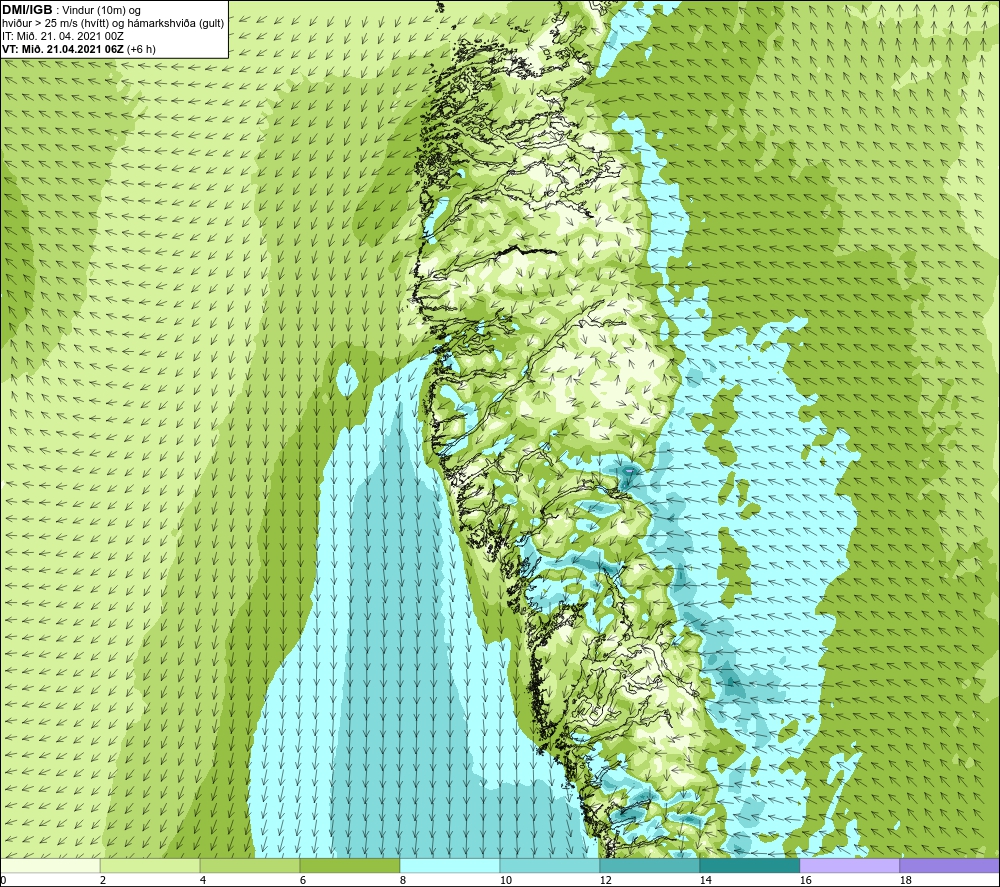This screenshot has width=1000, height=887.
Task: Click the "12" label on the wind scale
Action: pos(605,880)
